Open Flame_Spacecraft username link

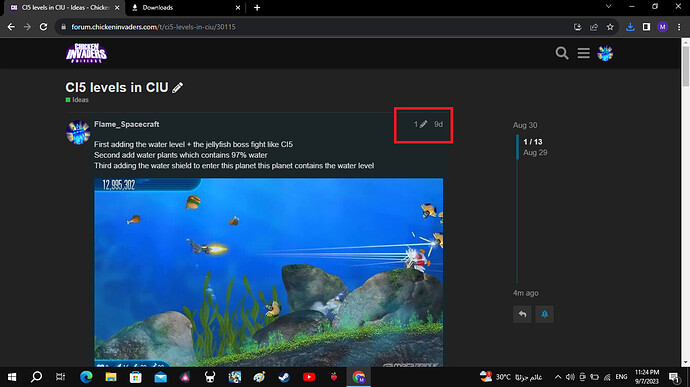click(x=127, y=124)
